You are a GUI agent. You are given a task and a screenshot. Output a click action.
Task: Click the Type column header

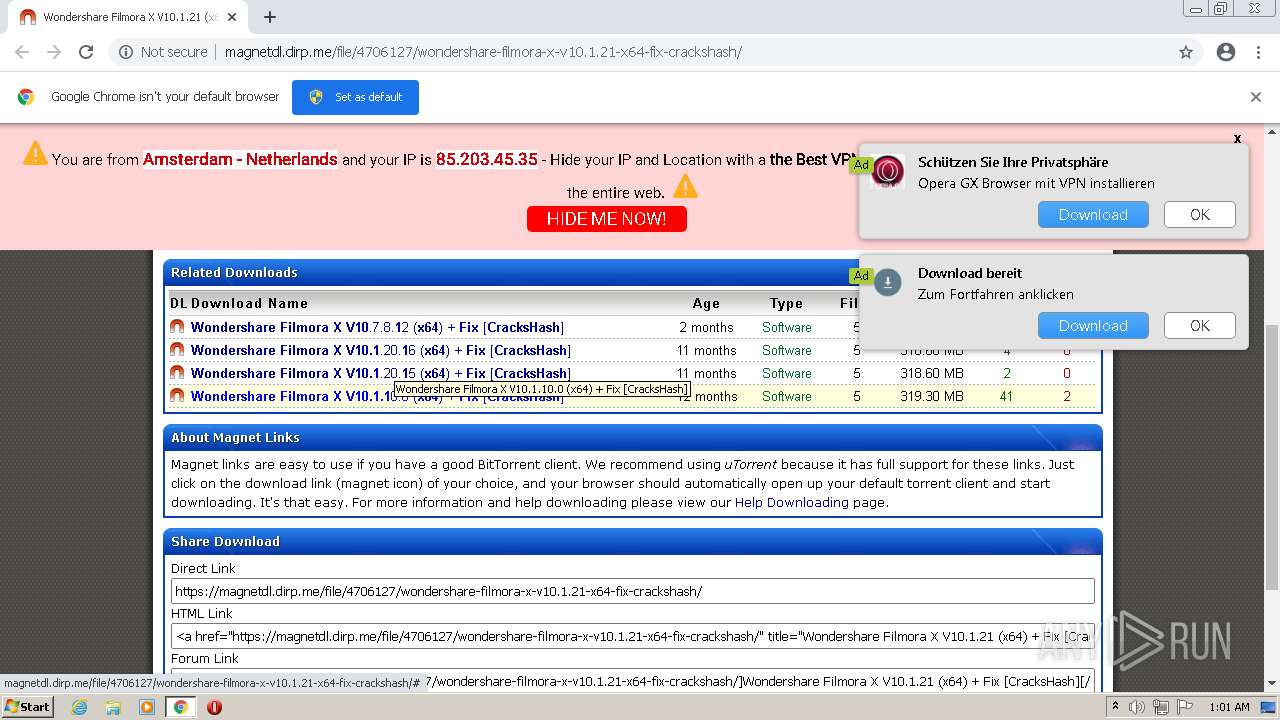pyautogui.click(x=786, y=303)
